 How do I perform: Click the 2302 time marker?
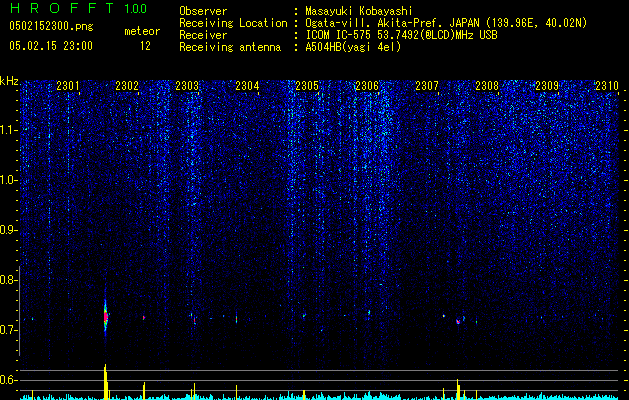tap(127, 85)
